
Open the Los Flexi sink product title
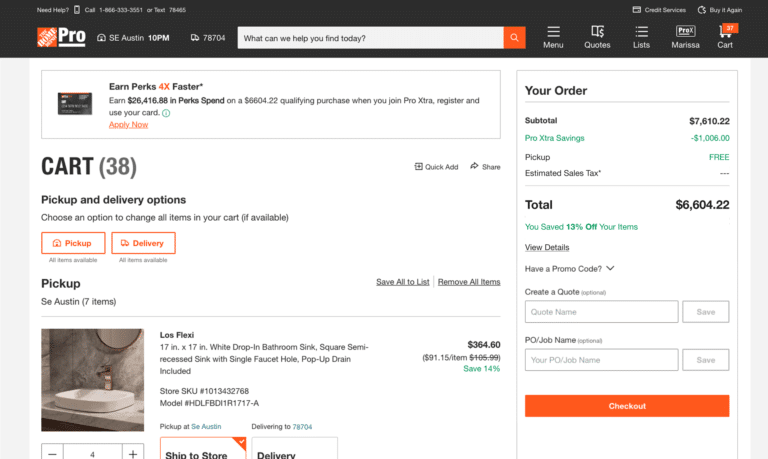point(264,359)
